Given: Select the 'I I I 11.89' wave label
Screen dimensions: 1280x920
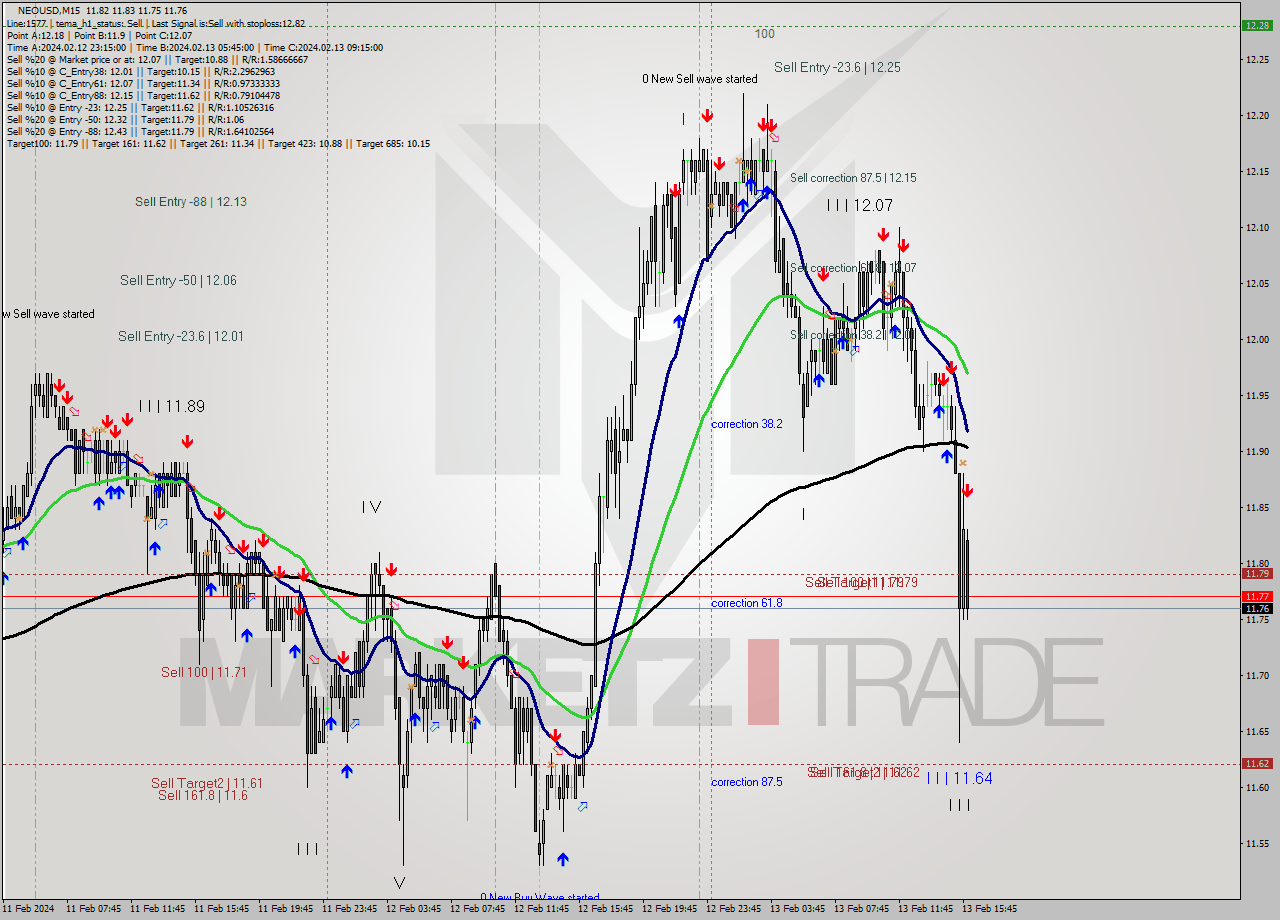Looking at the screenshot, I should [172, 406].
